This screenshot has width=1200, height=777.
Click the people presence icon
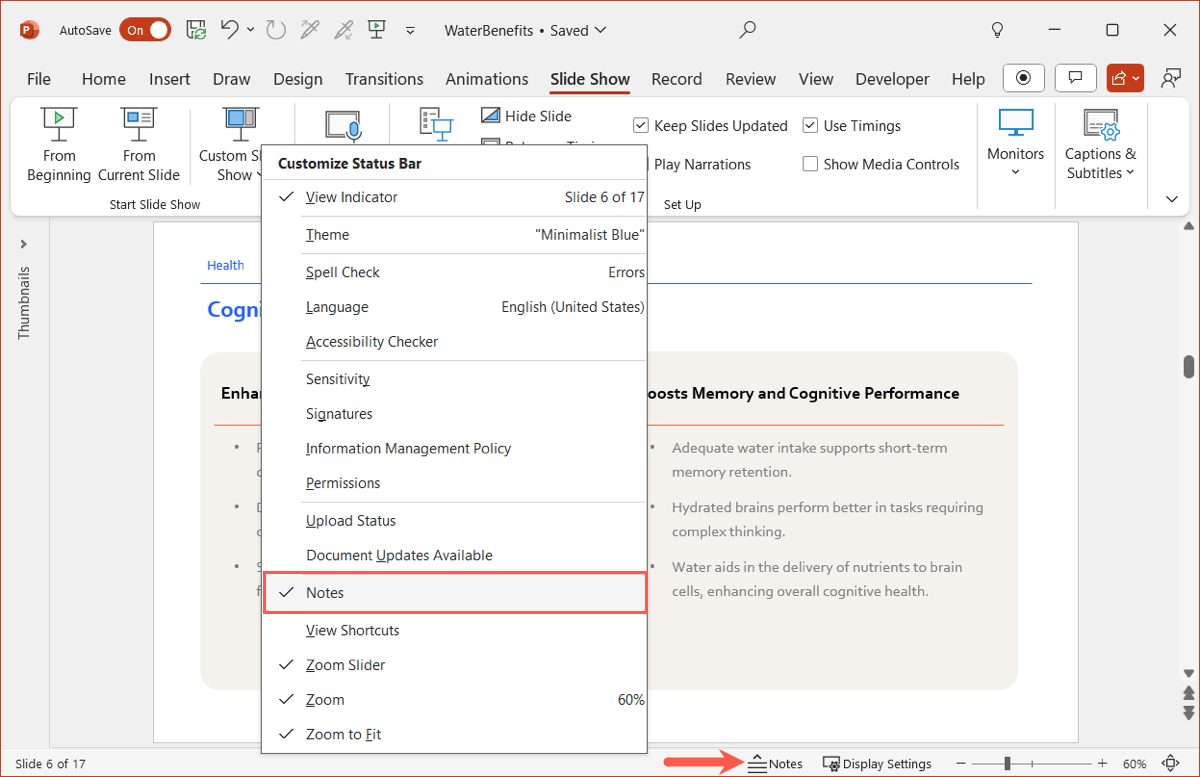point(1171,78)
